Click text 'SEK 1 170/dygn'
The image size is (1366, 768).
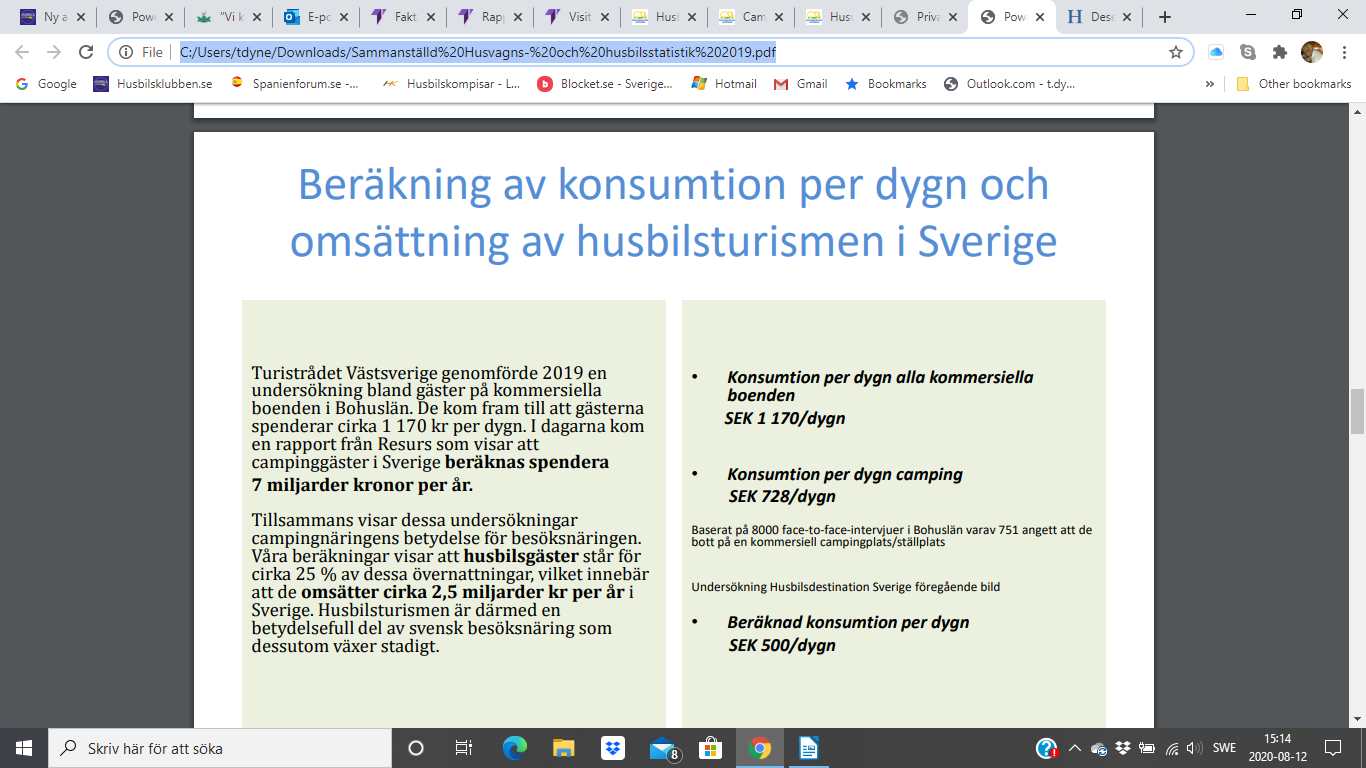click(785, 418)
